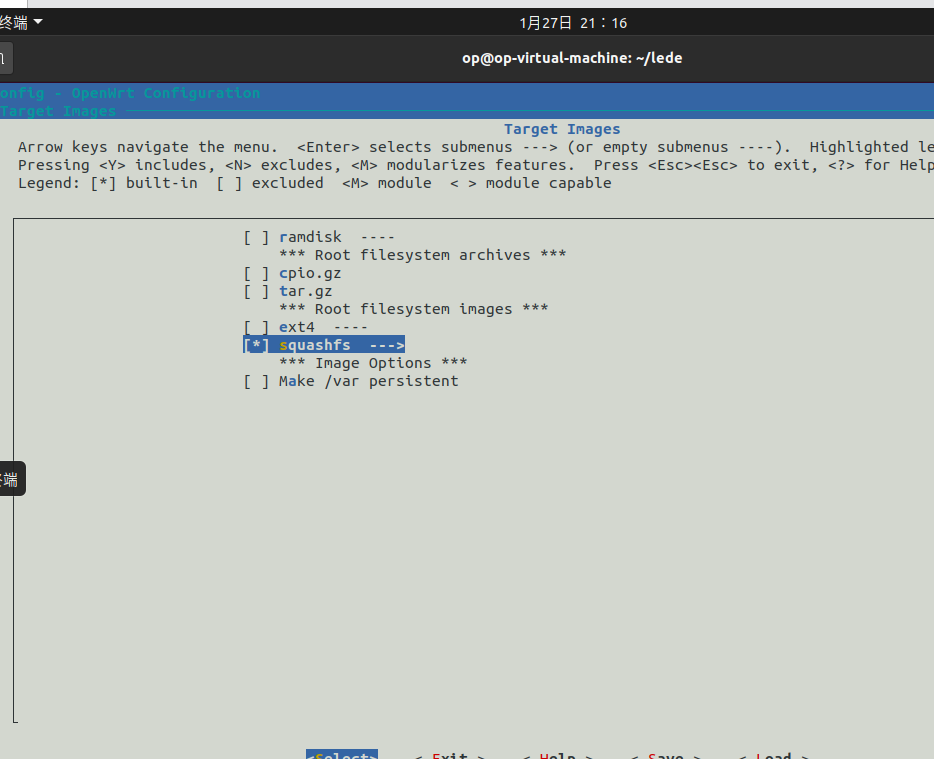Toggle the cpio.gz checkbox

click(x=256, y=273)
